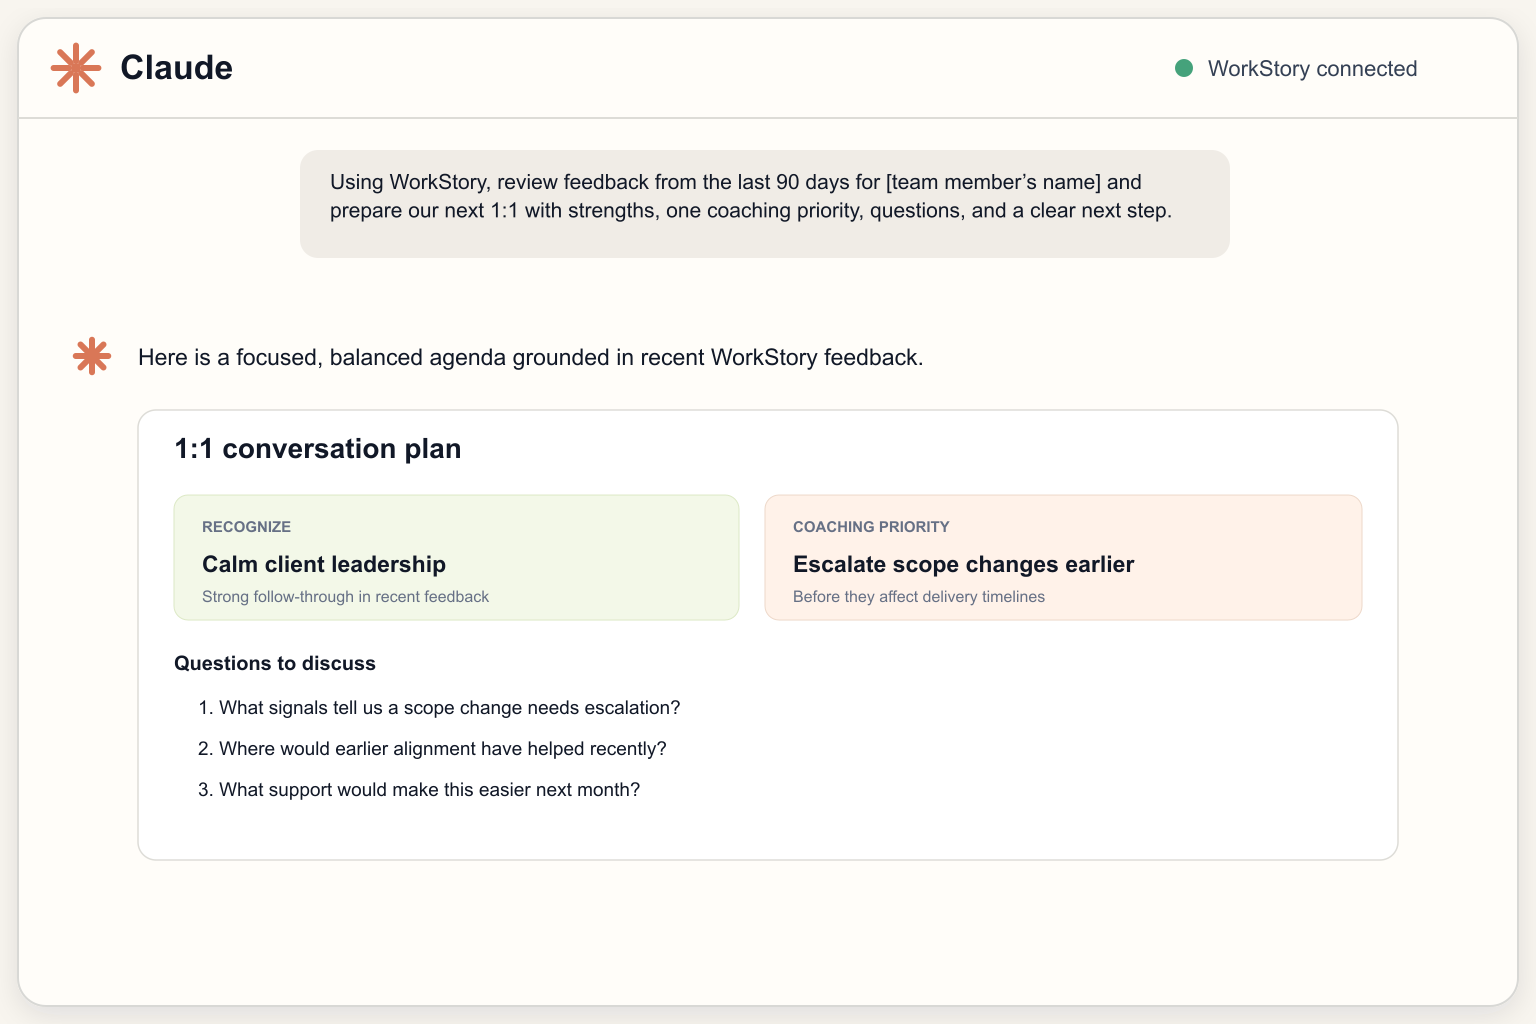Click the "Questions to discuss" heading

pos(275,663)
